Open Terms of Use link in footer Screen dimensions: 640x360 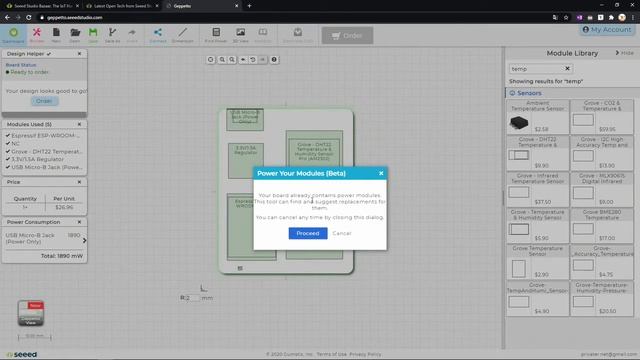[331, 354]
